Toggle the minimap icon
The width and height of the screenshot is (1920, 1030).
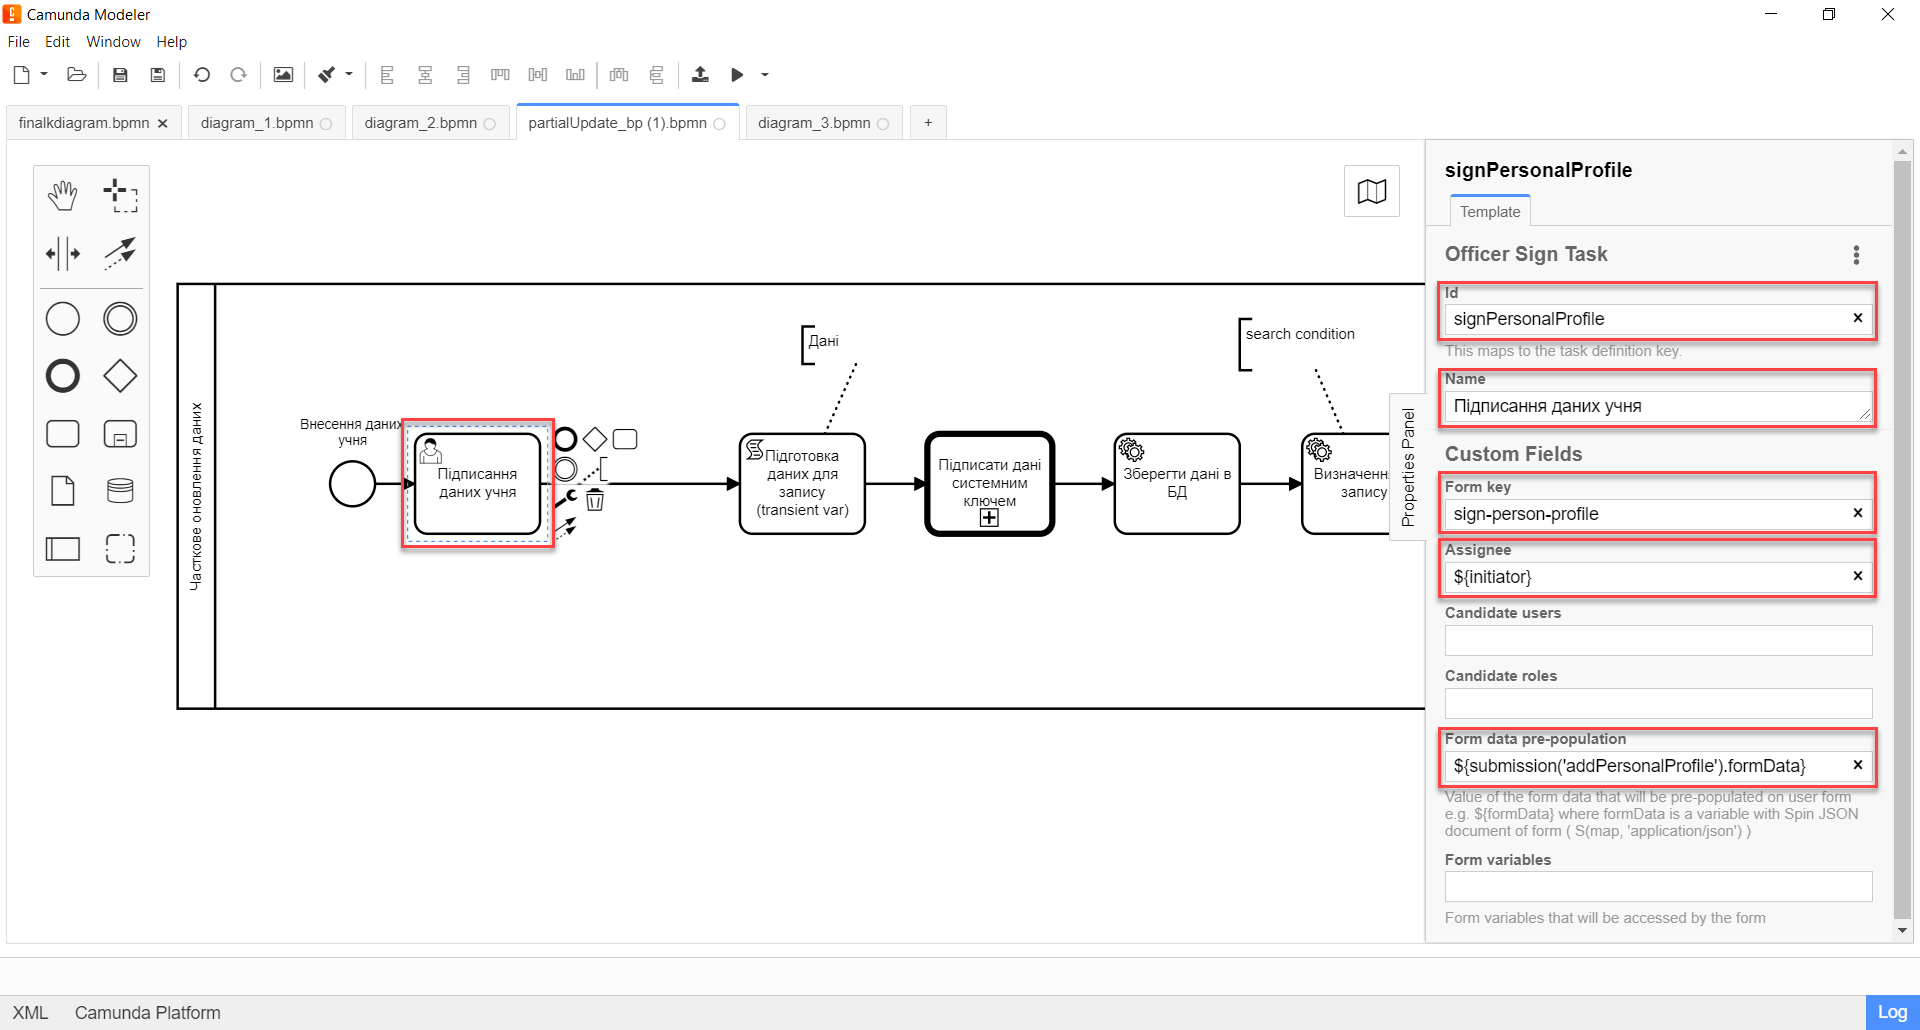click(1372, 191)
